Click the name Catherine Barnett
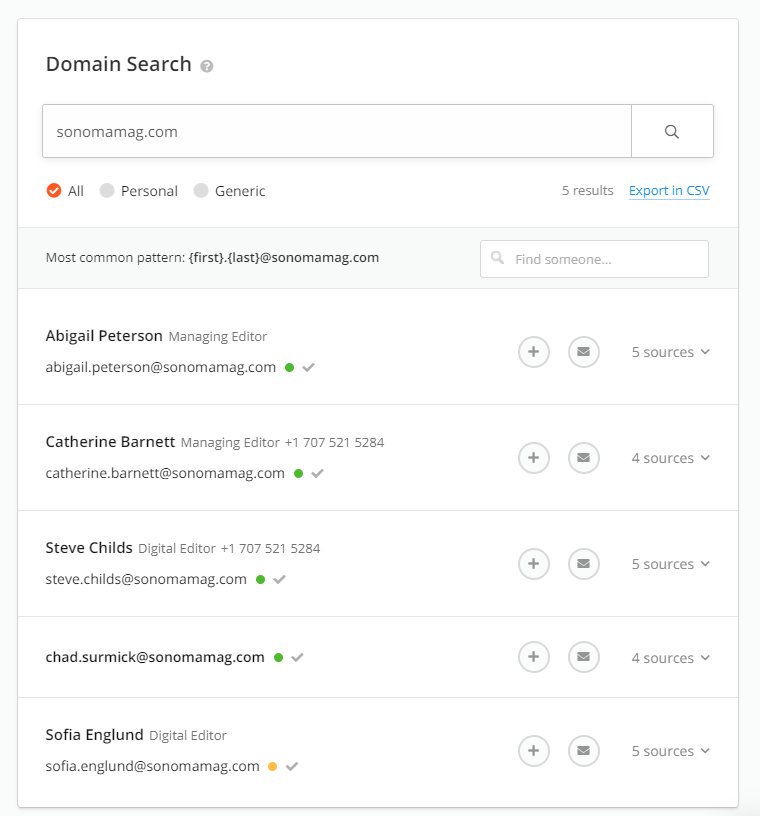 (x=110, y=442)
